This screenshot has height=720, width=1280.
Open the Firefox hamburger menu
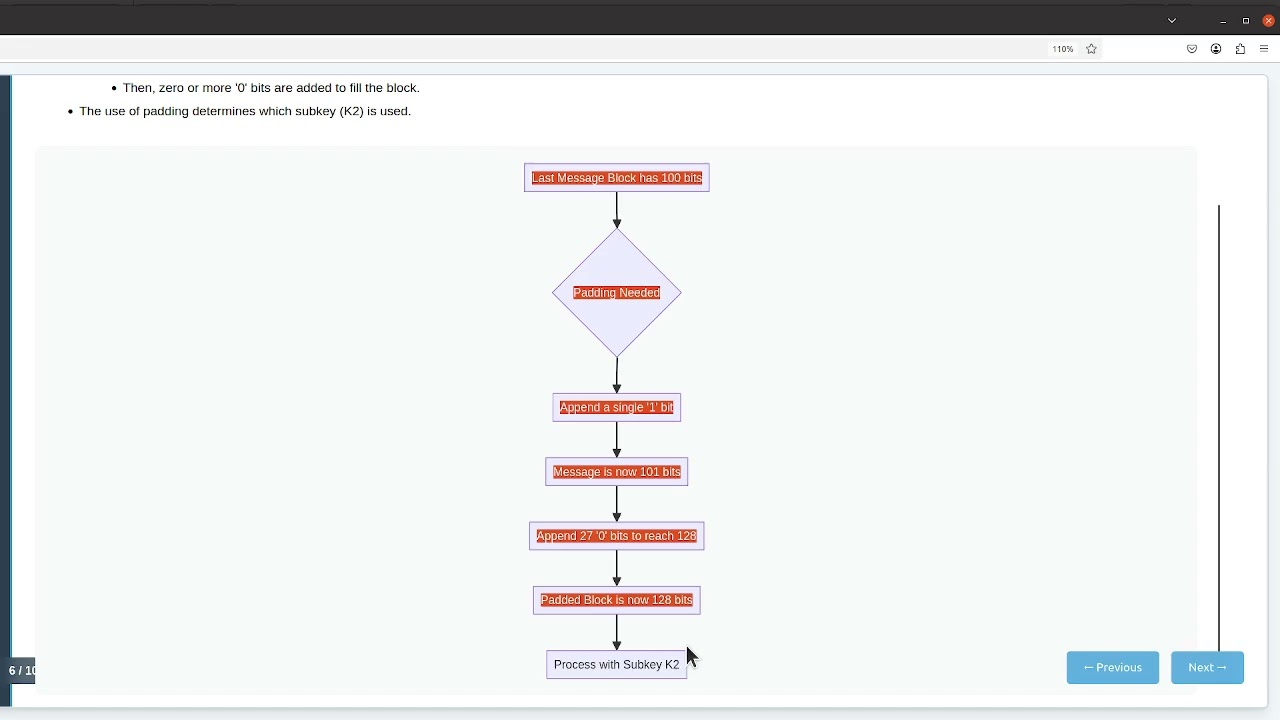pyautogui.click(x=1264, y=49)
